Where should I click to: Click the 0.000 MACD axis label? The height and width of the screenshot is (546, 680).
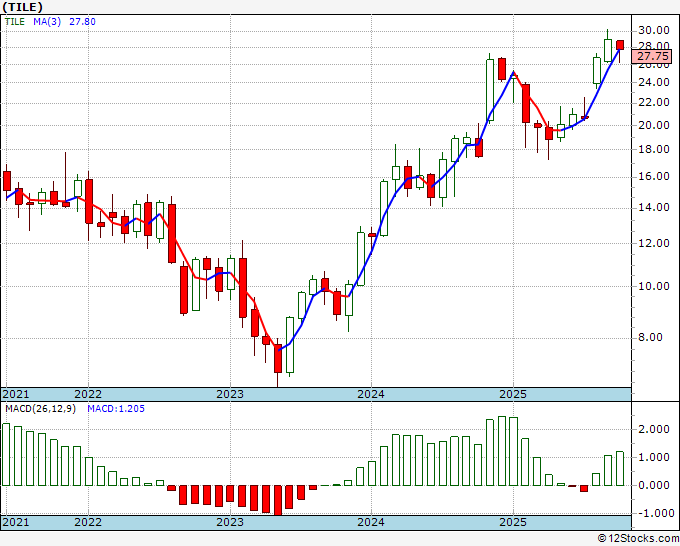point(653,485)
